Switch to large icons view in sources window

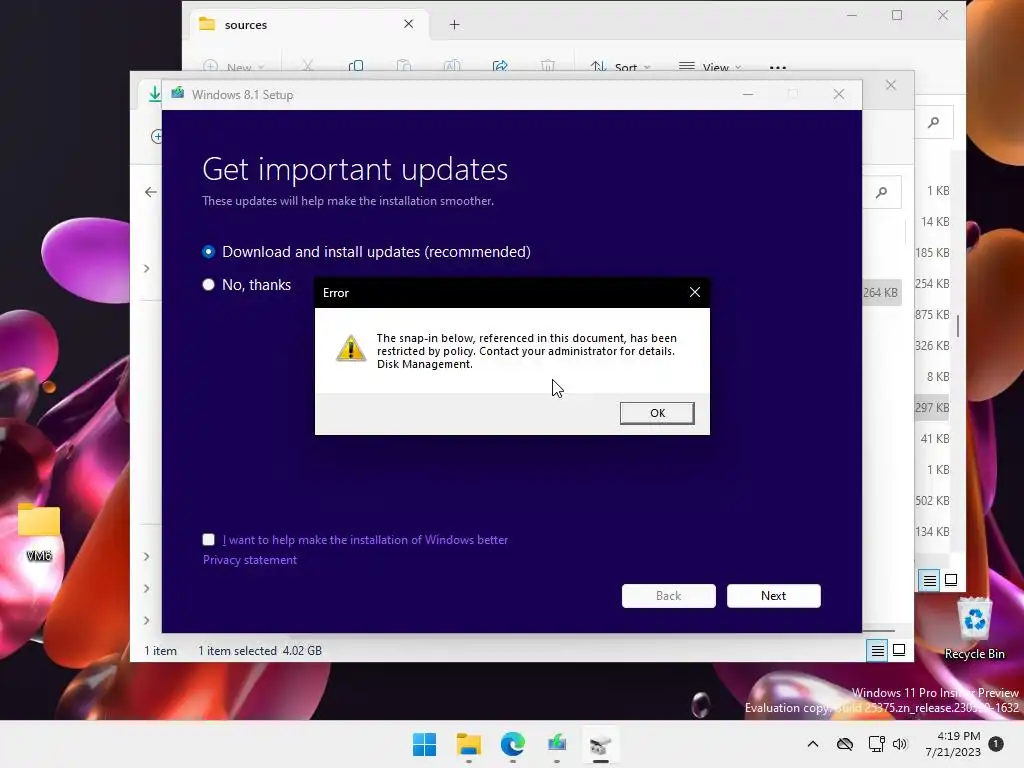click(x=951, y=580)
